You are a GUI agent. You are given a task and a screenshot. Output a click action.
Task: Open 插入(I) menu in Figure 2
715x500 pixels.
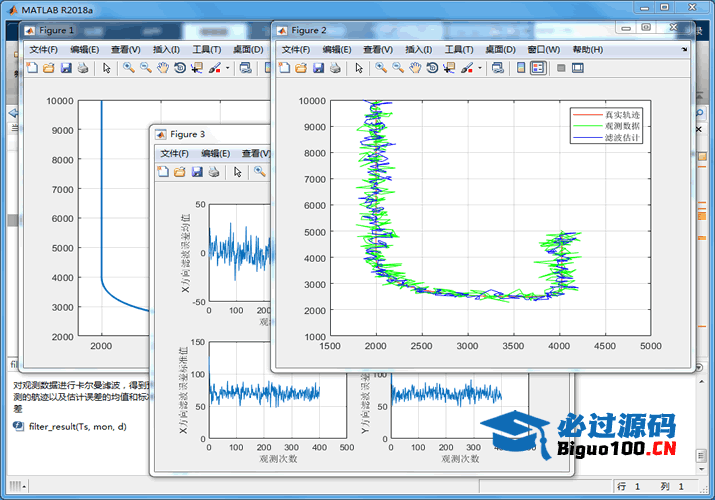tap(419, 49)
